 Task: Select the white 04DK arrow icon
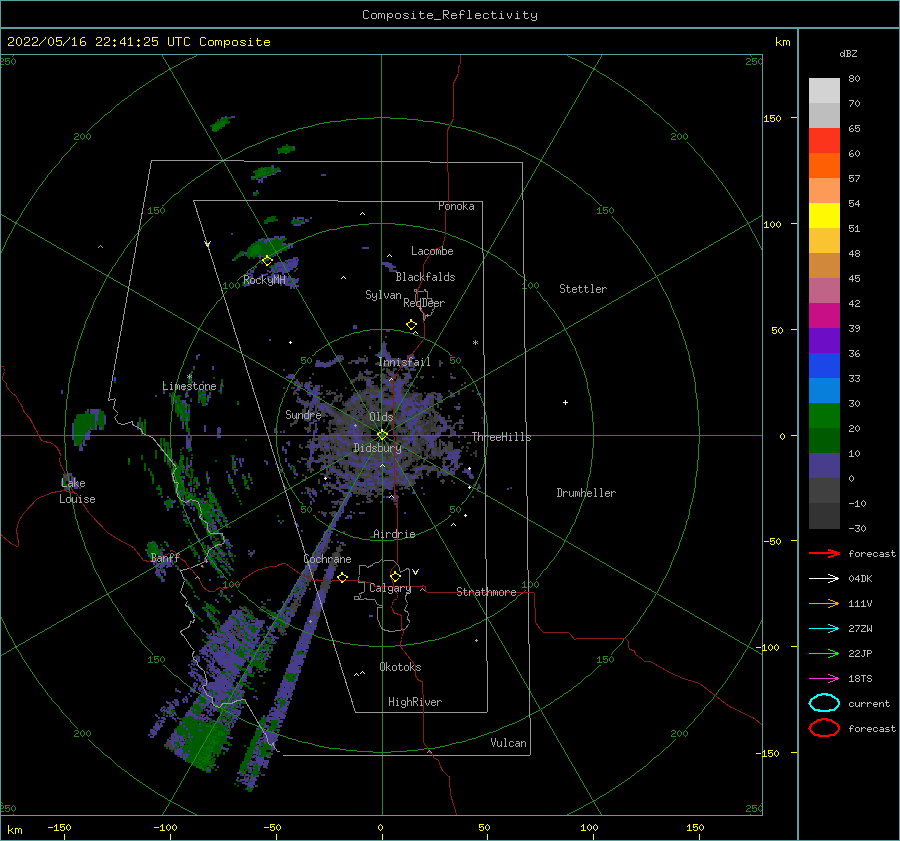click(824, 578)
